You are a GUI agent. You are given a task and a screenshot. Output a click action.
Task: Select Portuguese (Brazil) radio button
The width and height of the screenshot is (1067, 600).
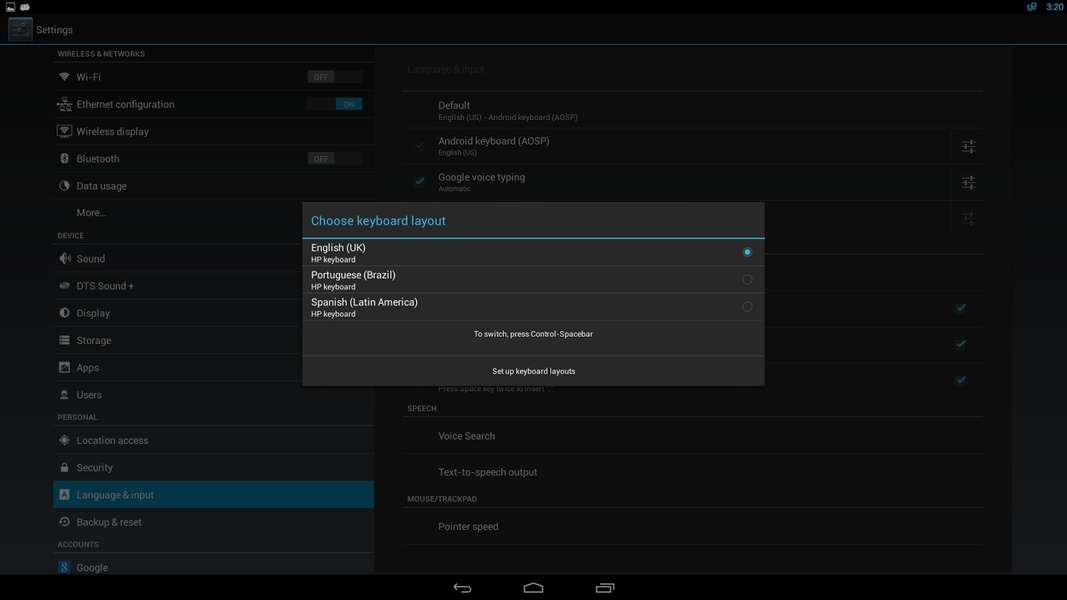tap(746, 280)
